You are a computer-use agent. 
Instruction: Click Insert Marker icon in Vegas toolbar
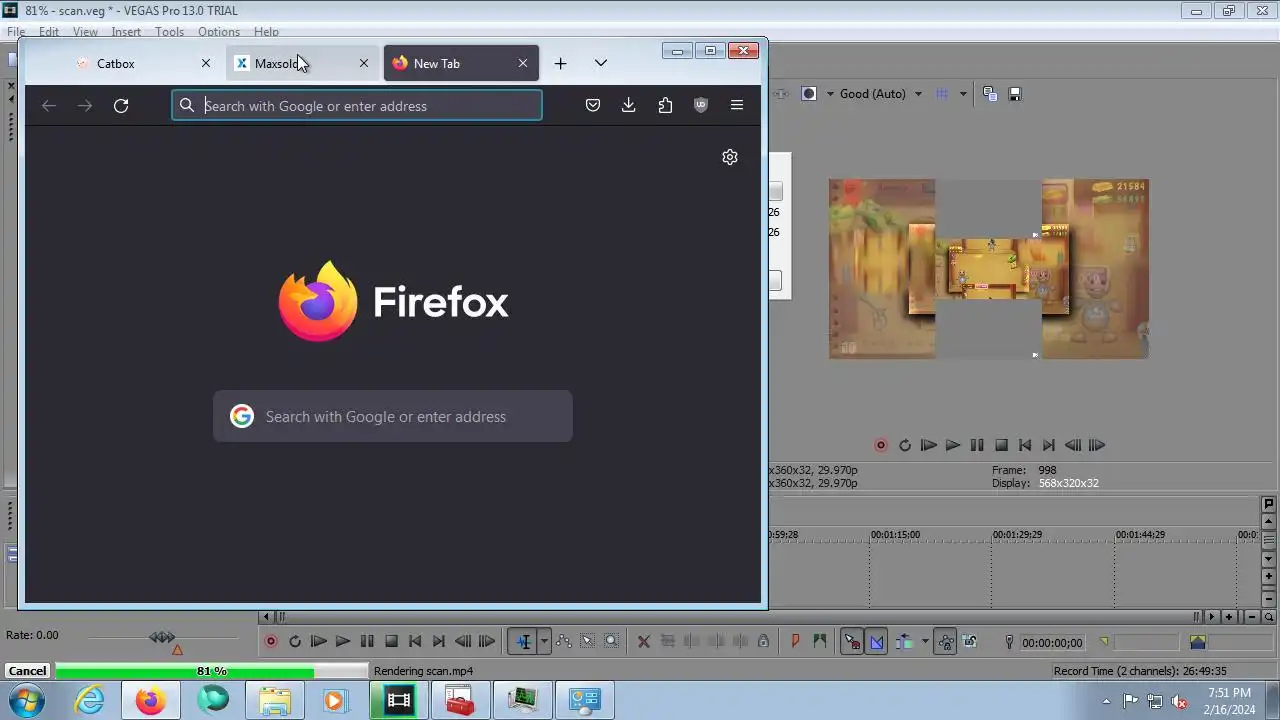(x=796, y=642)
